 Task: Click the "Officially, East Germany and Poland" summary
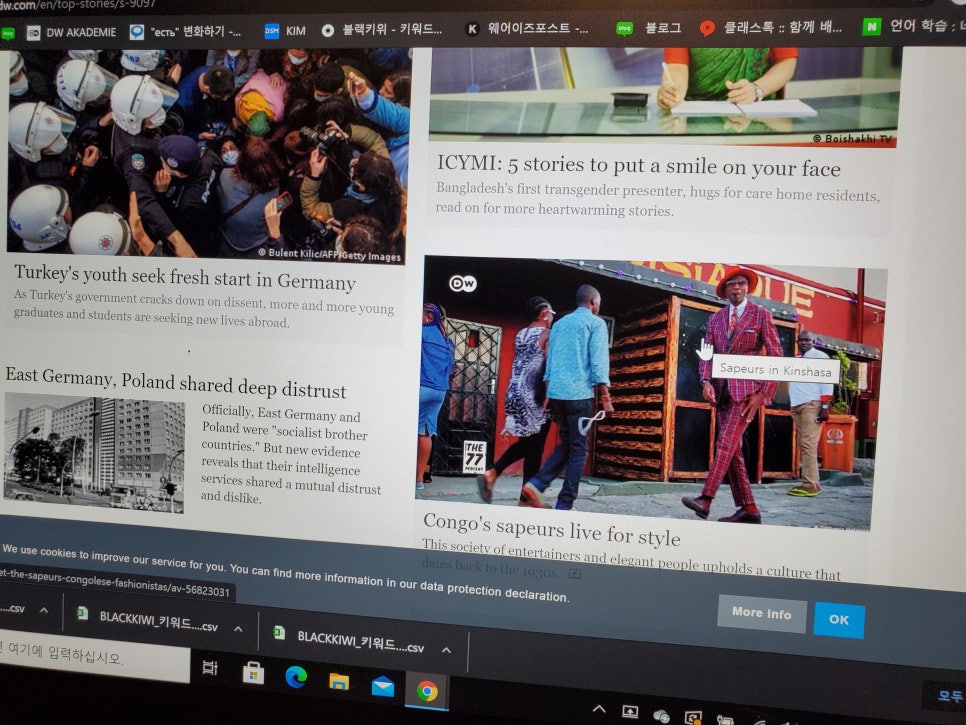coord(290,455)
